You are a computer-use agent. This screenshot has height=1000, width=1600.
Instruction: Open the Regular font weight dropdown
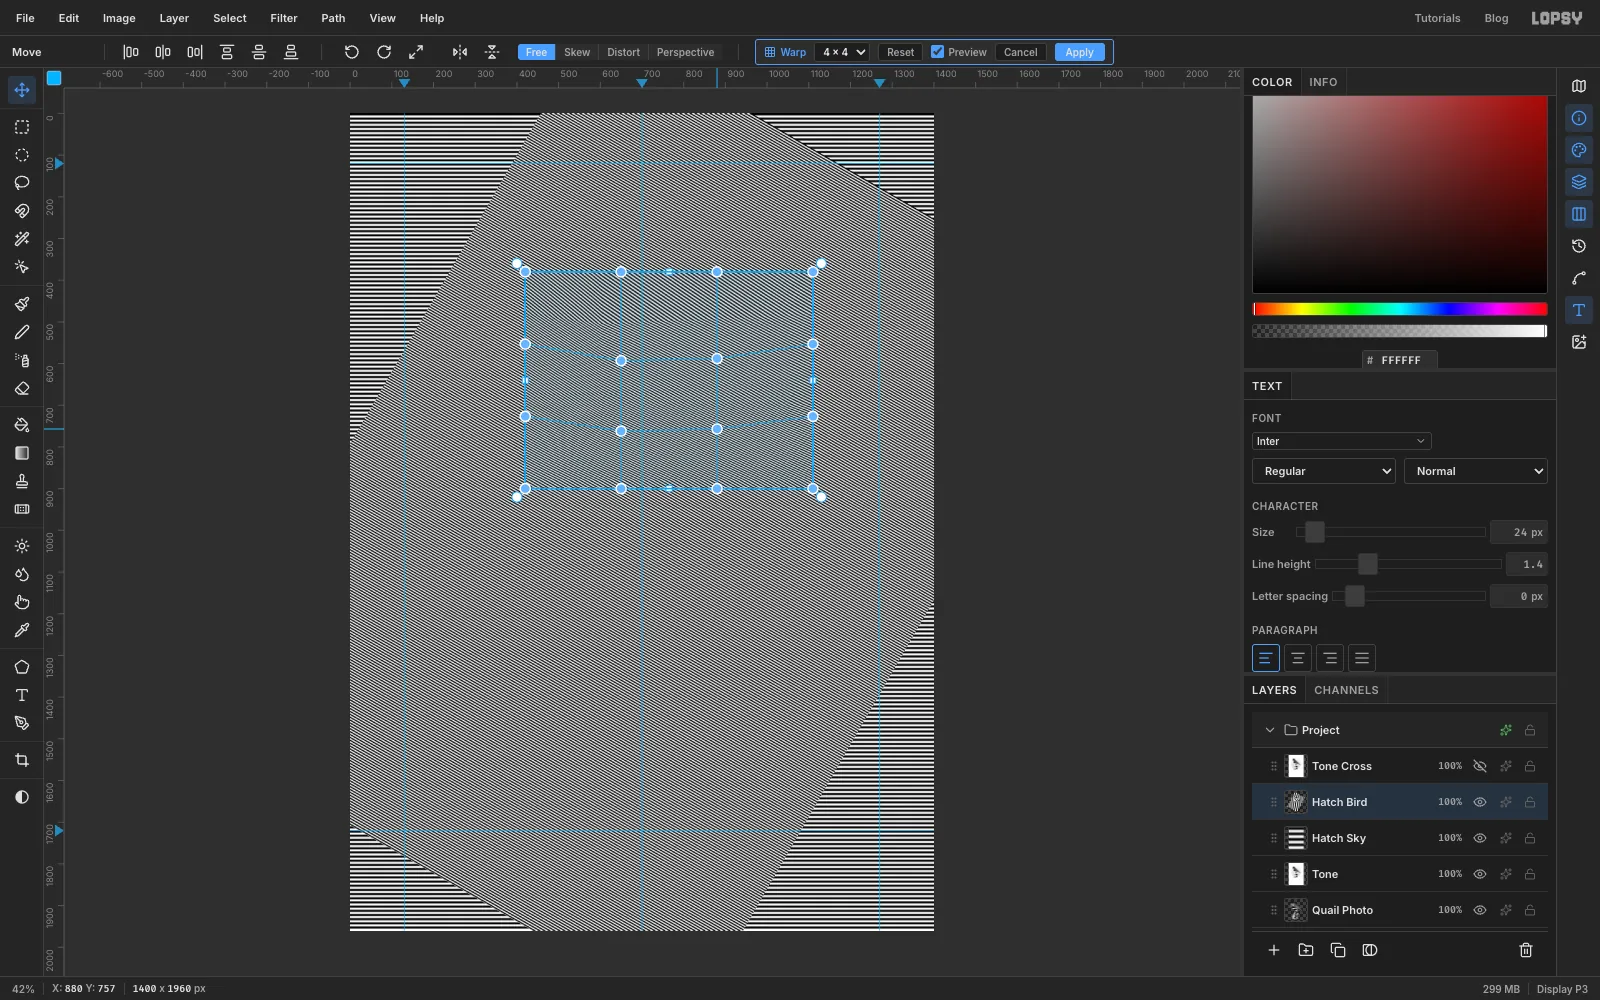coord(1324,471)
